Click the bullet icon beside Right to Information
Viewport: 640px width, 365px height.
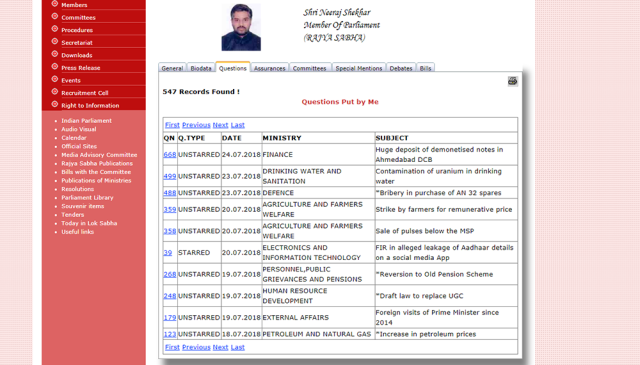55,104
